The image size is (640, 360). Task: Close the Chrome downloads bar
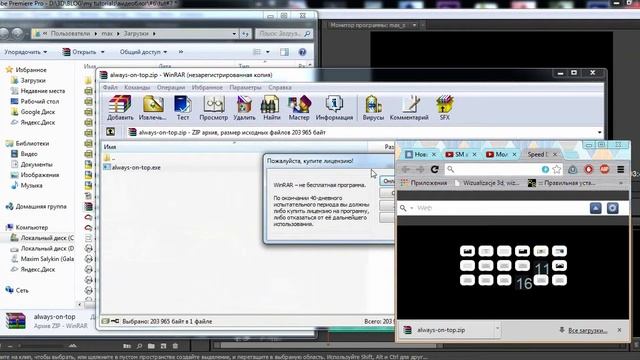619,329
